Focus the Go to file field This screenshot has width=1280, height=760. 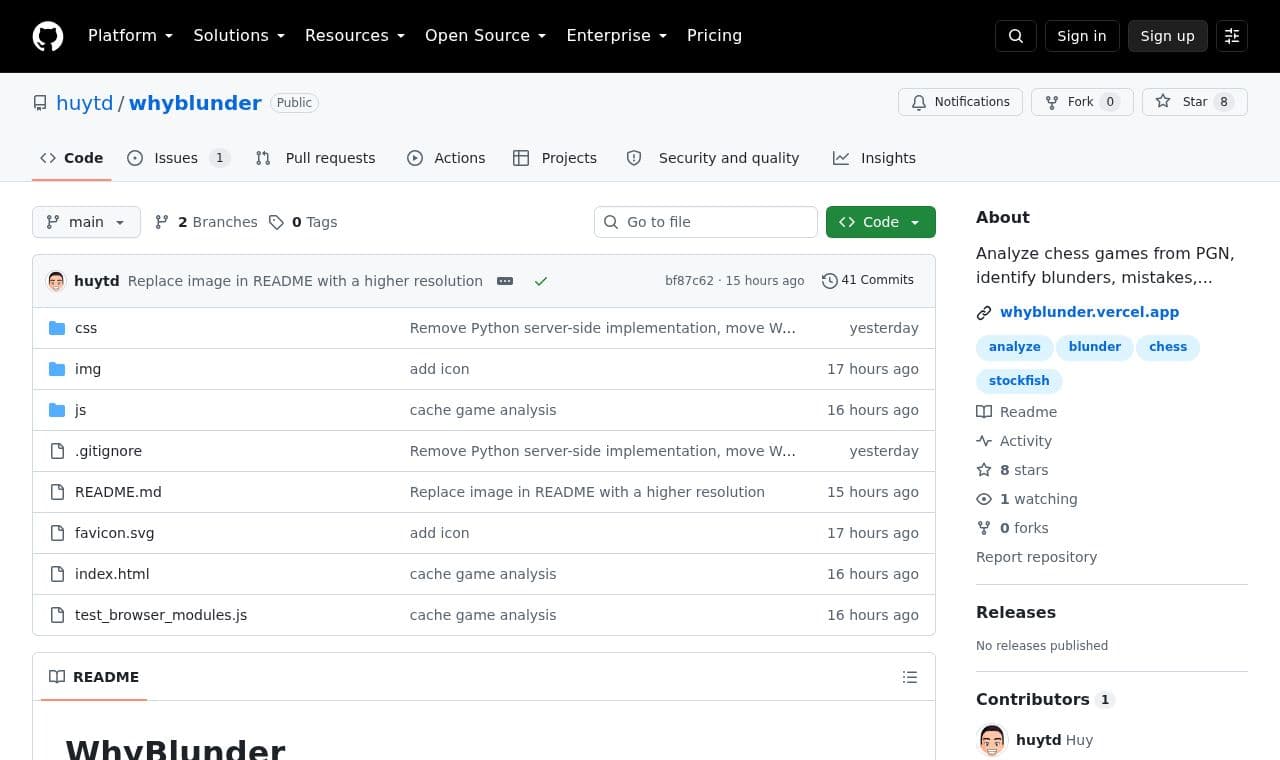706,222
